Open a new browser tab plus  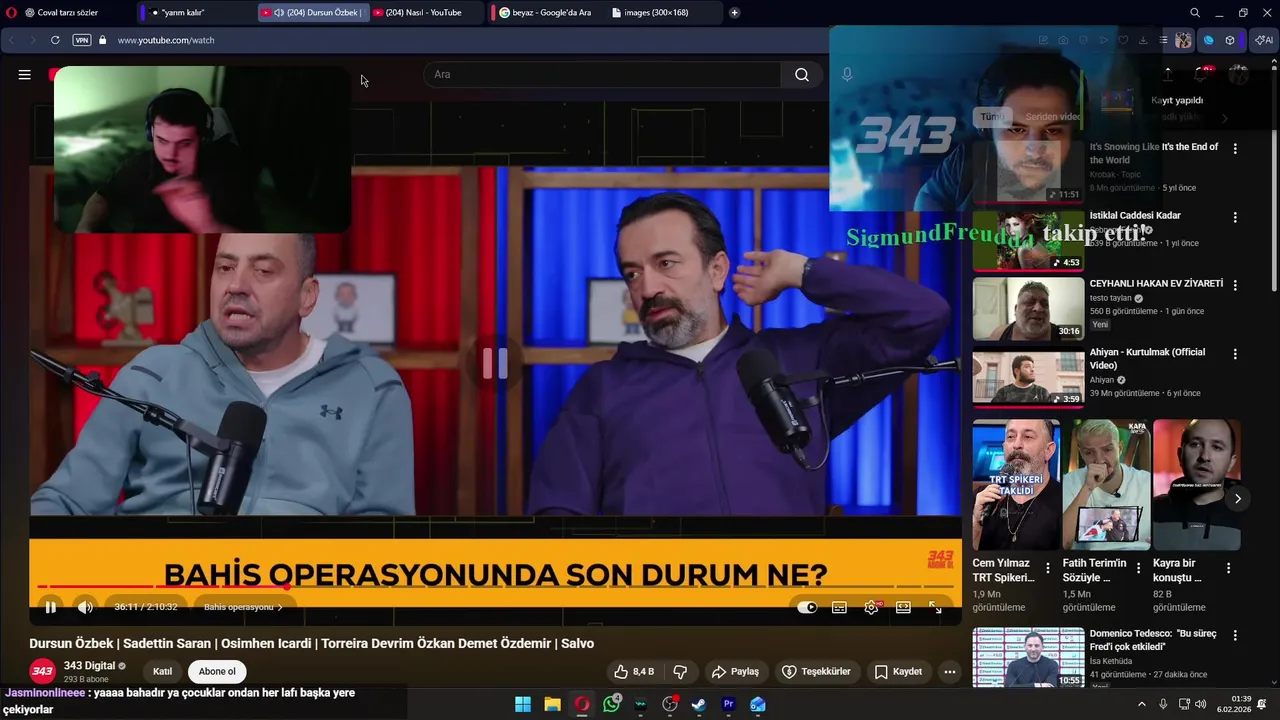735,13
